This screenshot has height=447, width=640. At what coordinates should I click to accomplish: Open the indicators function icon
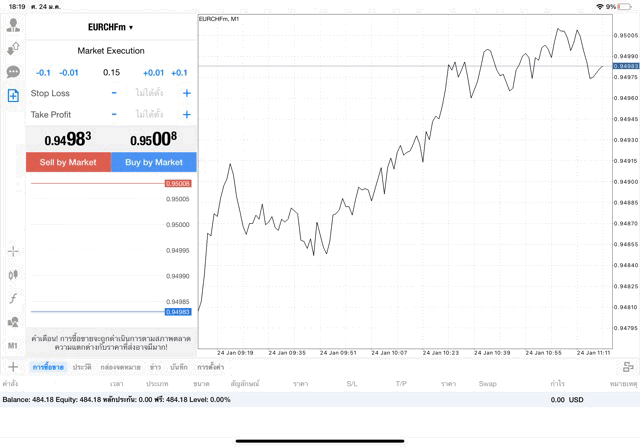13,298
